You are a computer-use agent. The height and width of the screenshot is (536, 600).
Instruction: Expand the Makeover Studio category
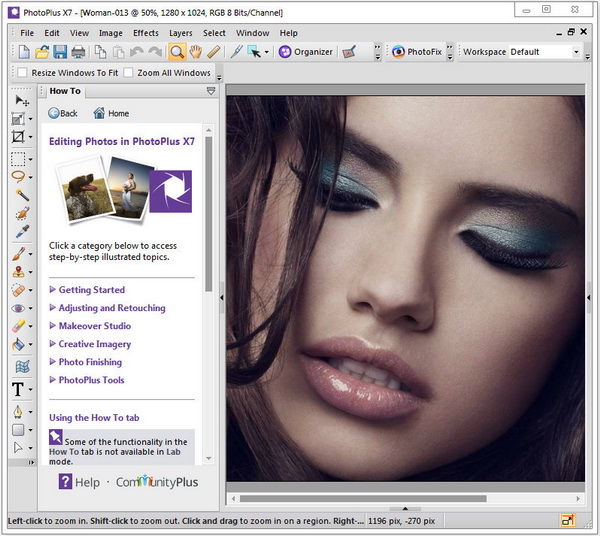pyautogui.click(x=94, y=326)
